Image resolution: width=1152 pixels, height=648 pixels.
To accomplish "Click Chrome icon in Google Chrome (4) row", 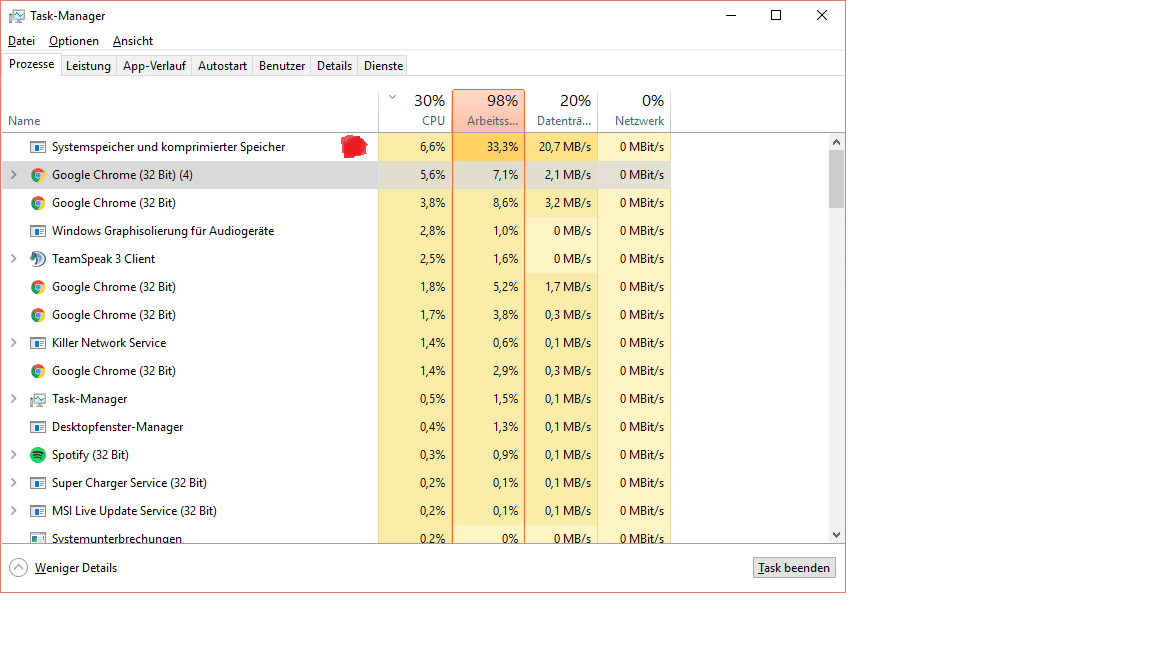I will pos(37,175).
